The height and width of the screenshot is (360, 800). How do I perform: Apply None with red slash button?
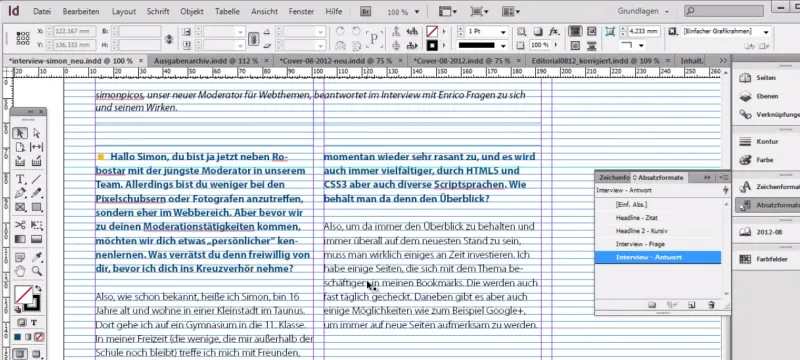click(x=39, y=337)
